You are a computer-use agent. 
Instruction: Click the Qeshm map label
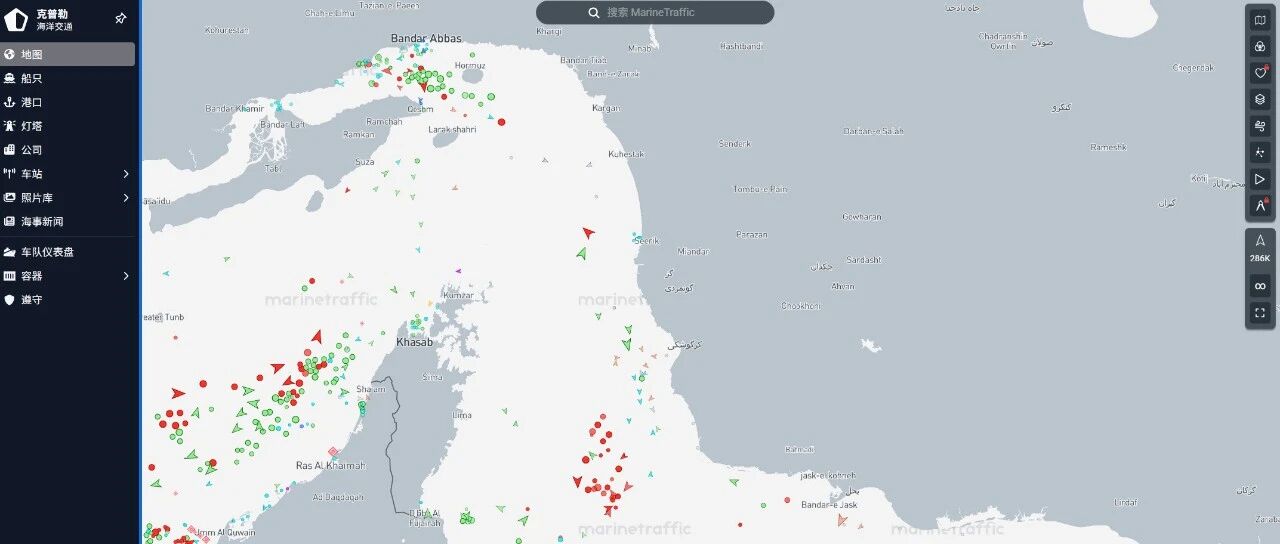coord(420,109)
